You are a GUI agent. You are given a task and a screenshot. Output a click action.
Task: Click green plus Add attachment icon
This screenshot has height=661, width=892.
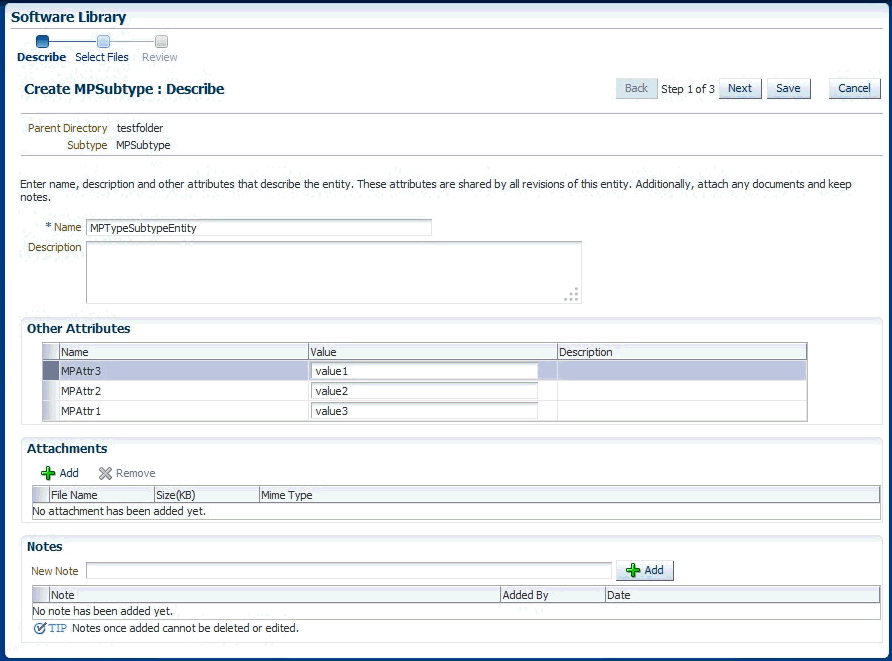pos(48,473)
